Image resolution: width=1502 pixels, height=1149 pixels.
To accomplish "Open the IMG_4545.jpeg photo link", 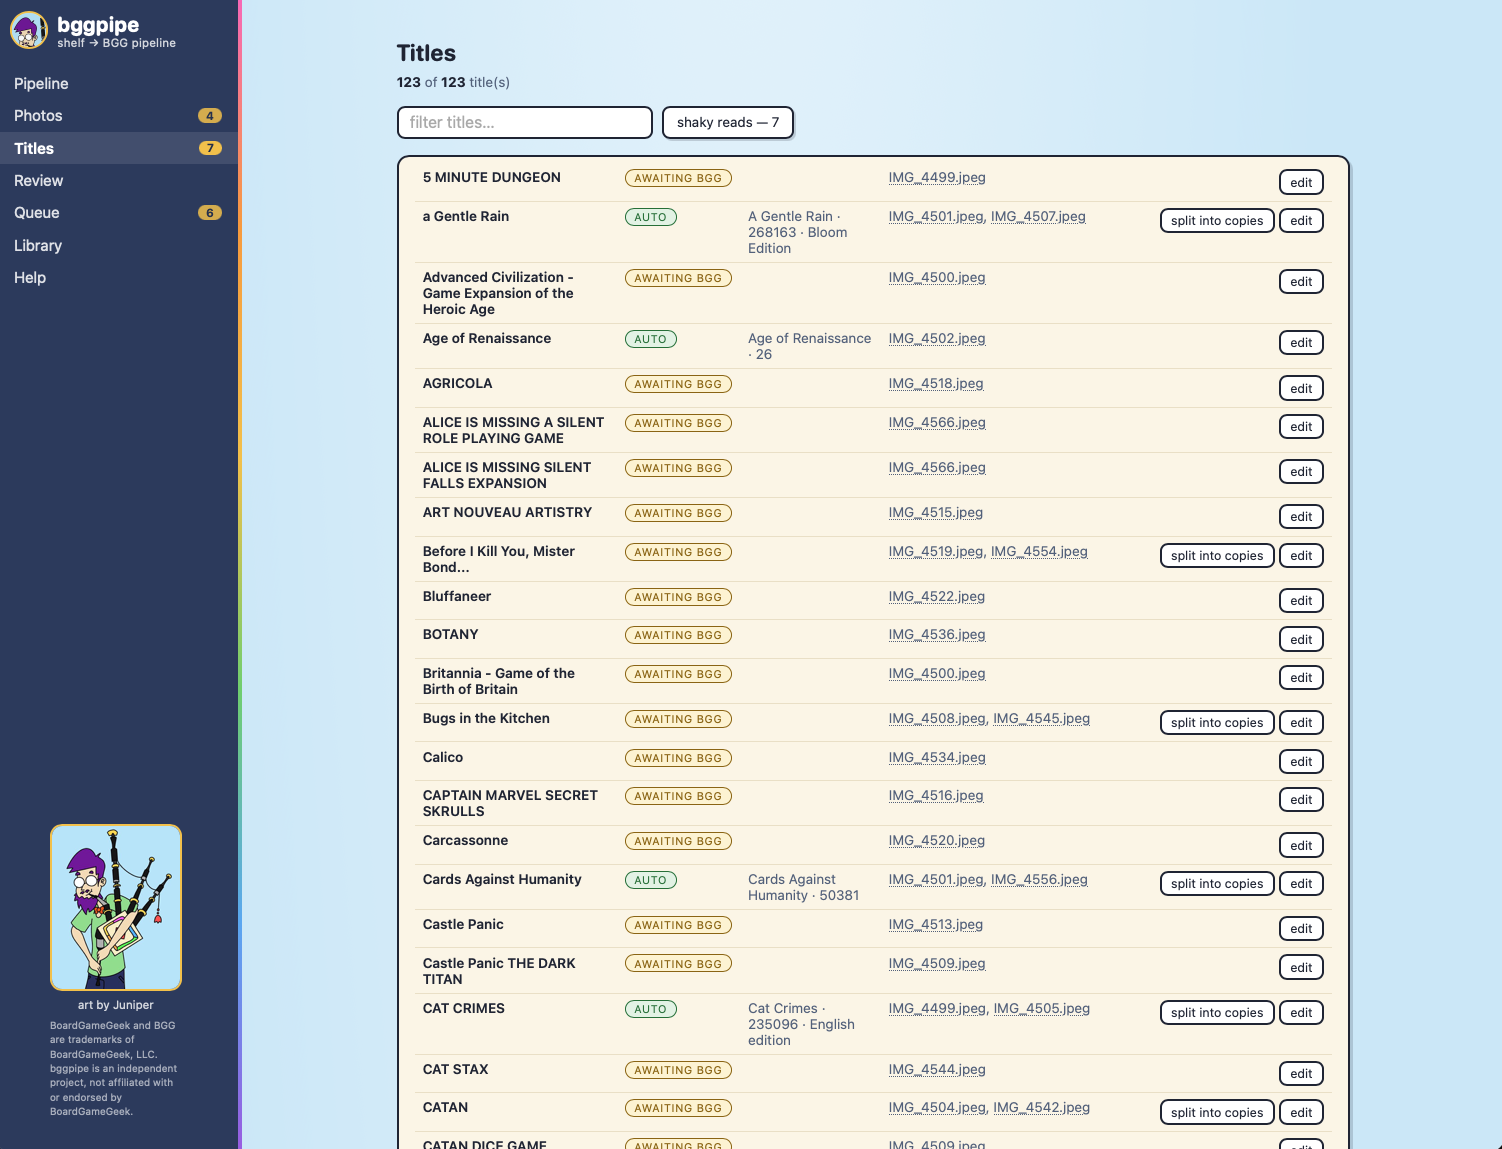I will (1042, 718).
